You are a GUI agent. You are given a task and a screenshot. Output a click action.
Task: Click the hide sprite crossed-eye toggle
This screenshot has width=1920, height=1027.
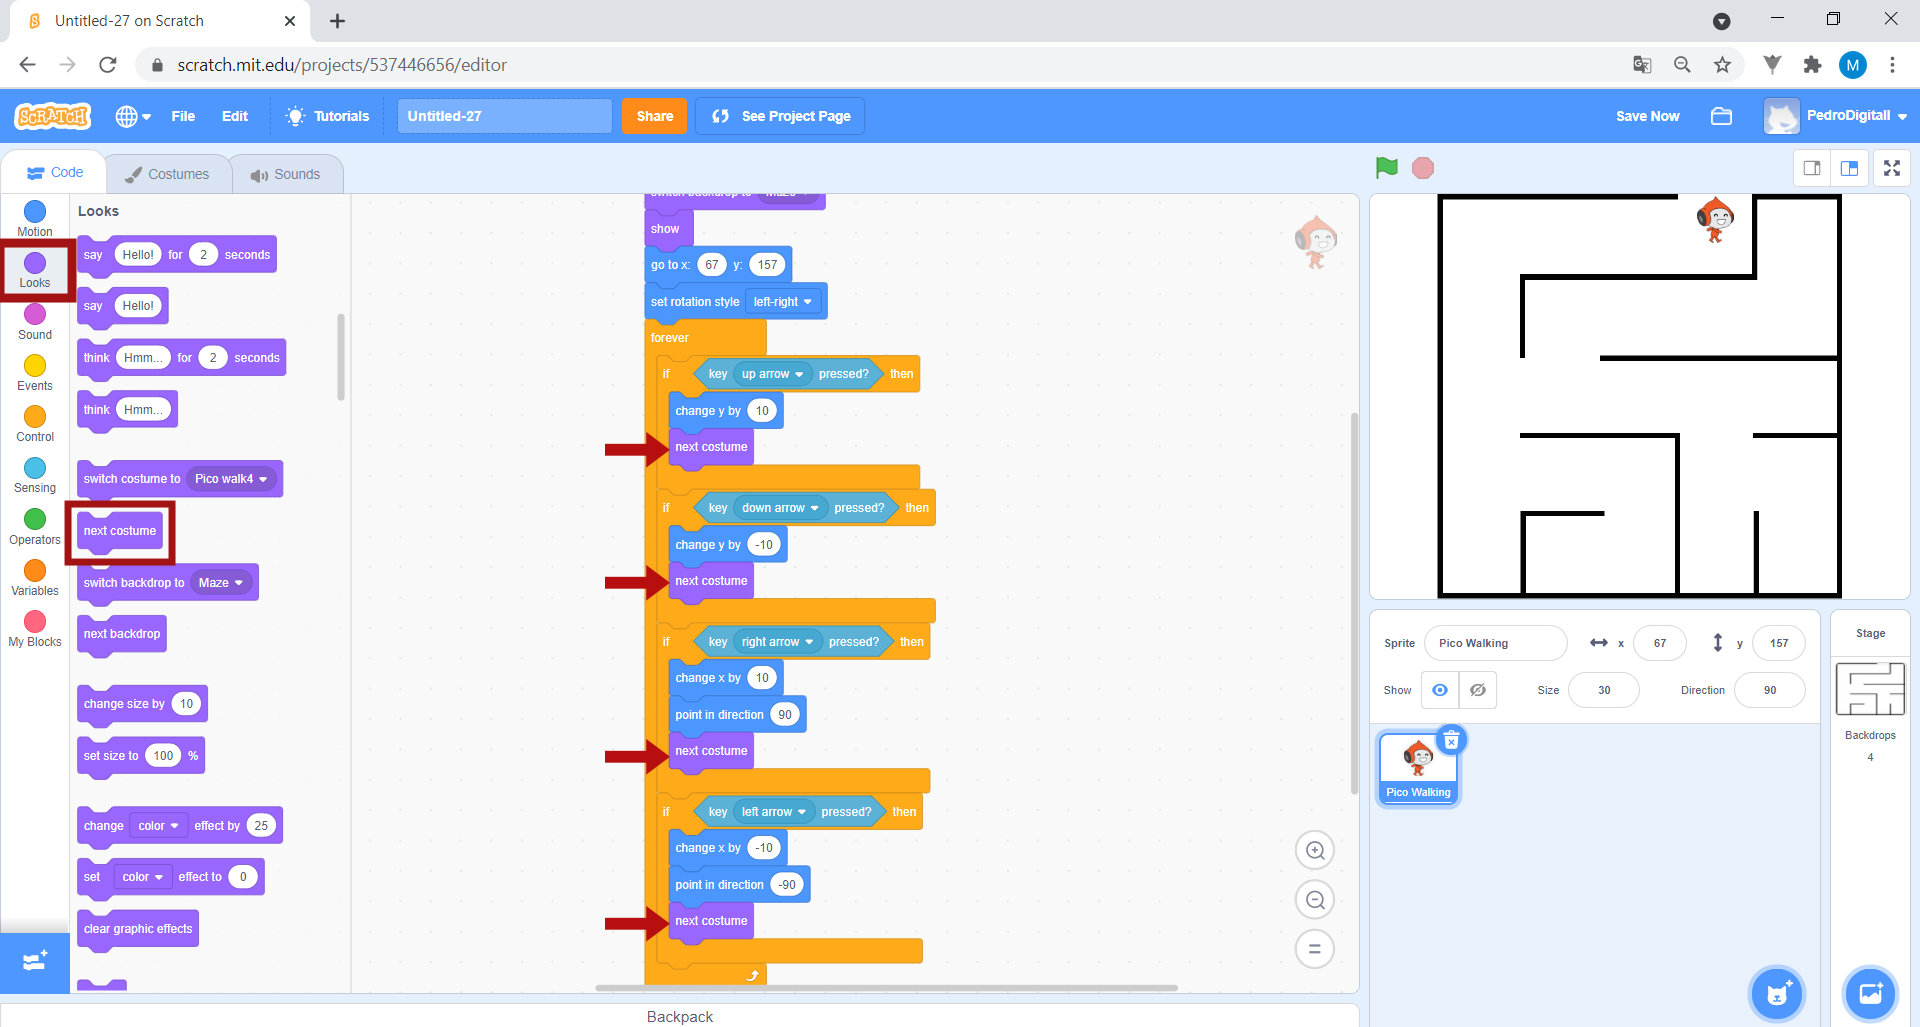click(1477, 690)
